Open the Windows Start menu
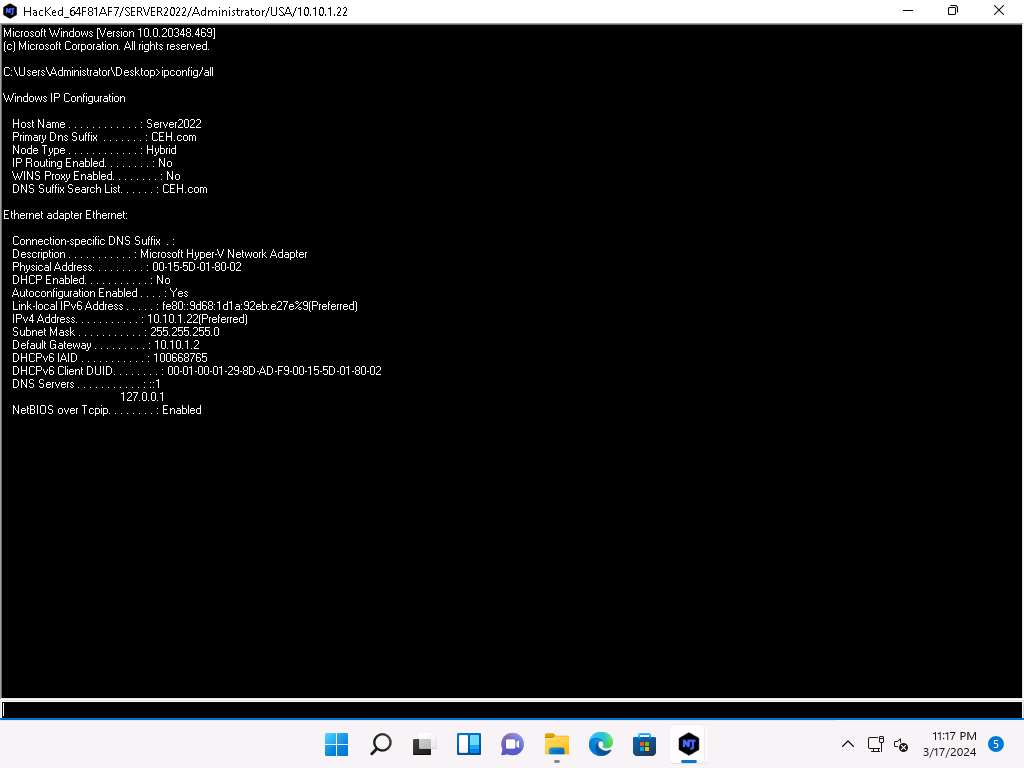This screenshot has width=1024, height=768. point(337,744)
